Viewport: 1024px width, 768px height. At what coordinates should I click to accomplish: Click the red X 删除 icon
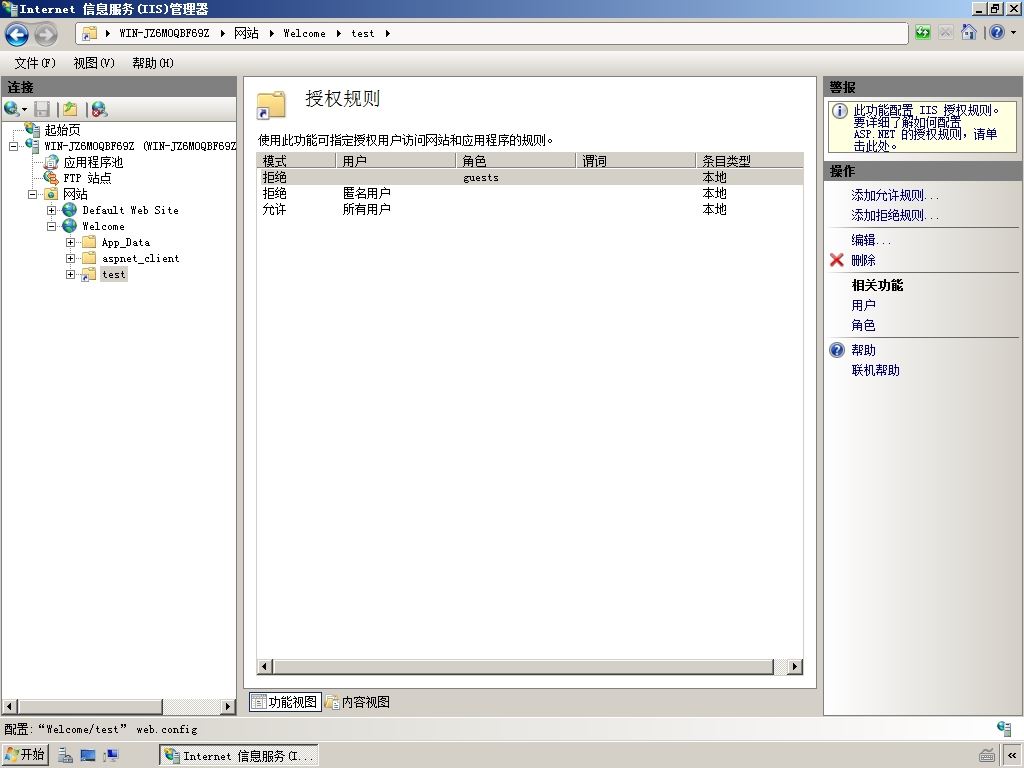(x=837, y=260)
